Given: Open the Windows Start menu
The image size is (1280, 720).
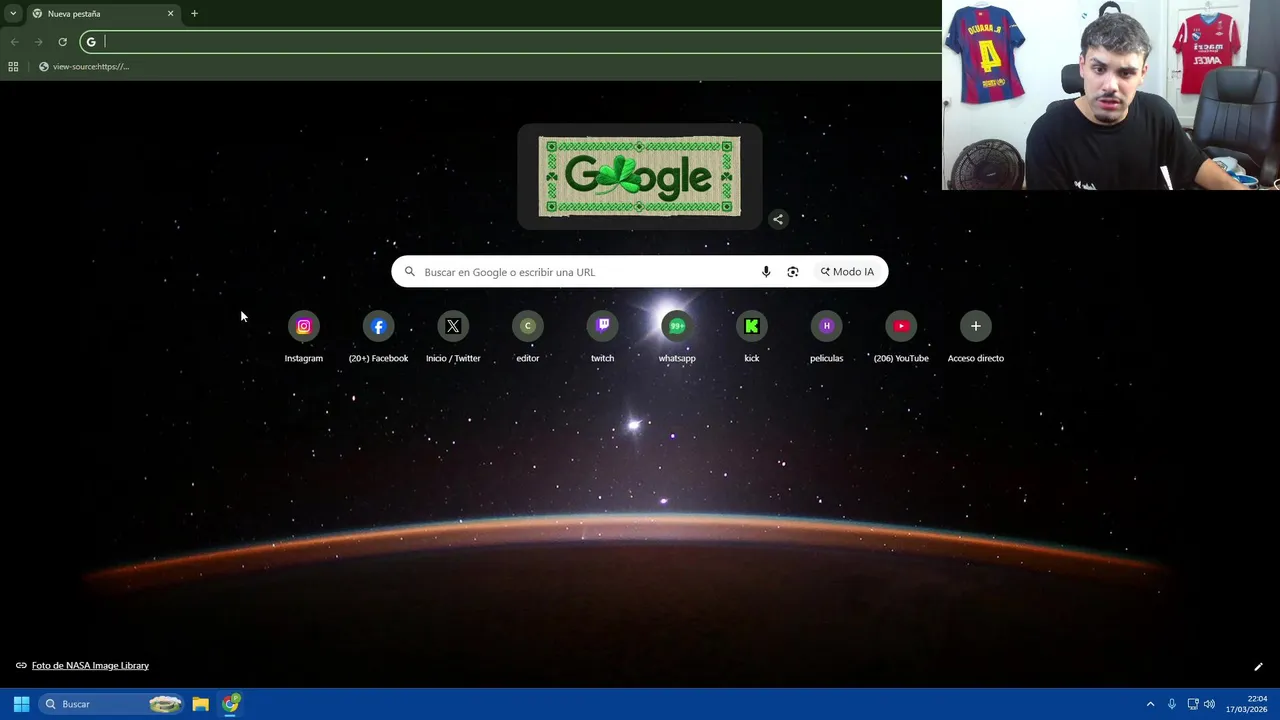Looking at the screenshot, I should [21, 704].
